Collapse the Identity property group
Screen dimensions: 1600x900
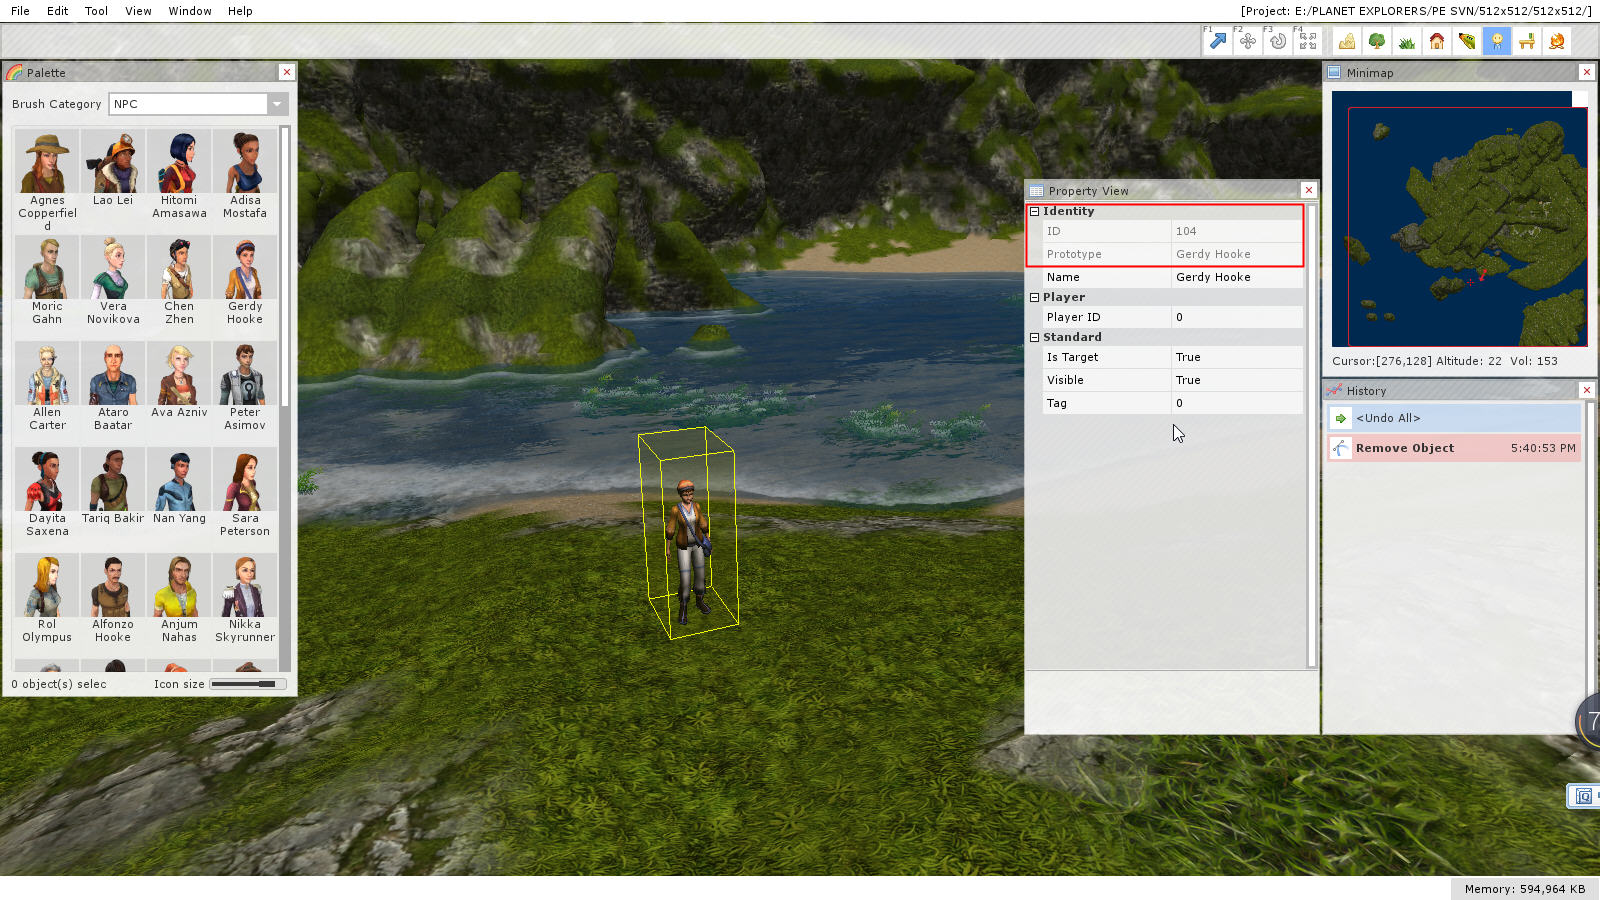pos(1035,211)
